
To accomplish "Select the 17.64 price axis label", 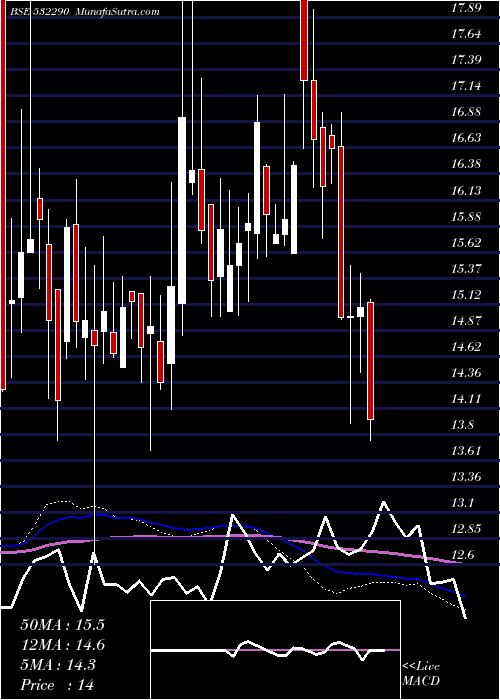I will [x=466, y=33].
